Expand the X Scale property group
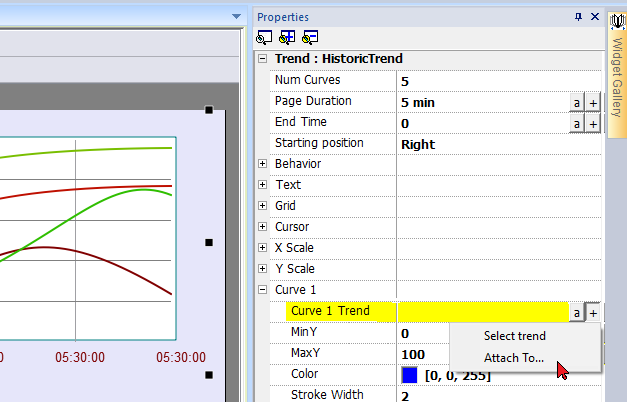 pos(263,248)
